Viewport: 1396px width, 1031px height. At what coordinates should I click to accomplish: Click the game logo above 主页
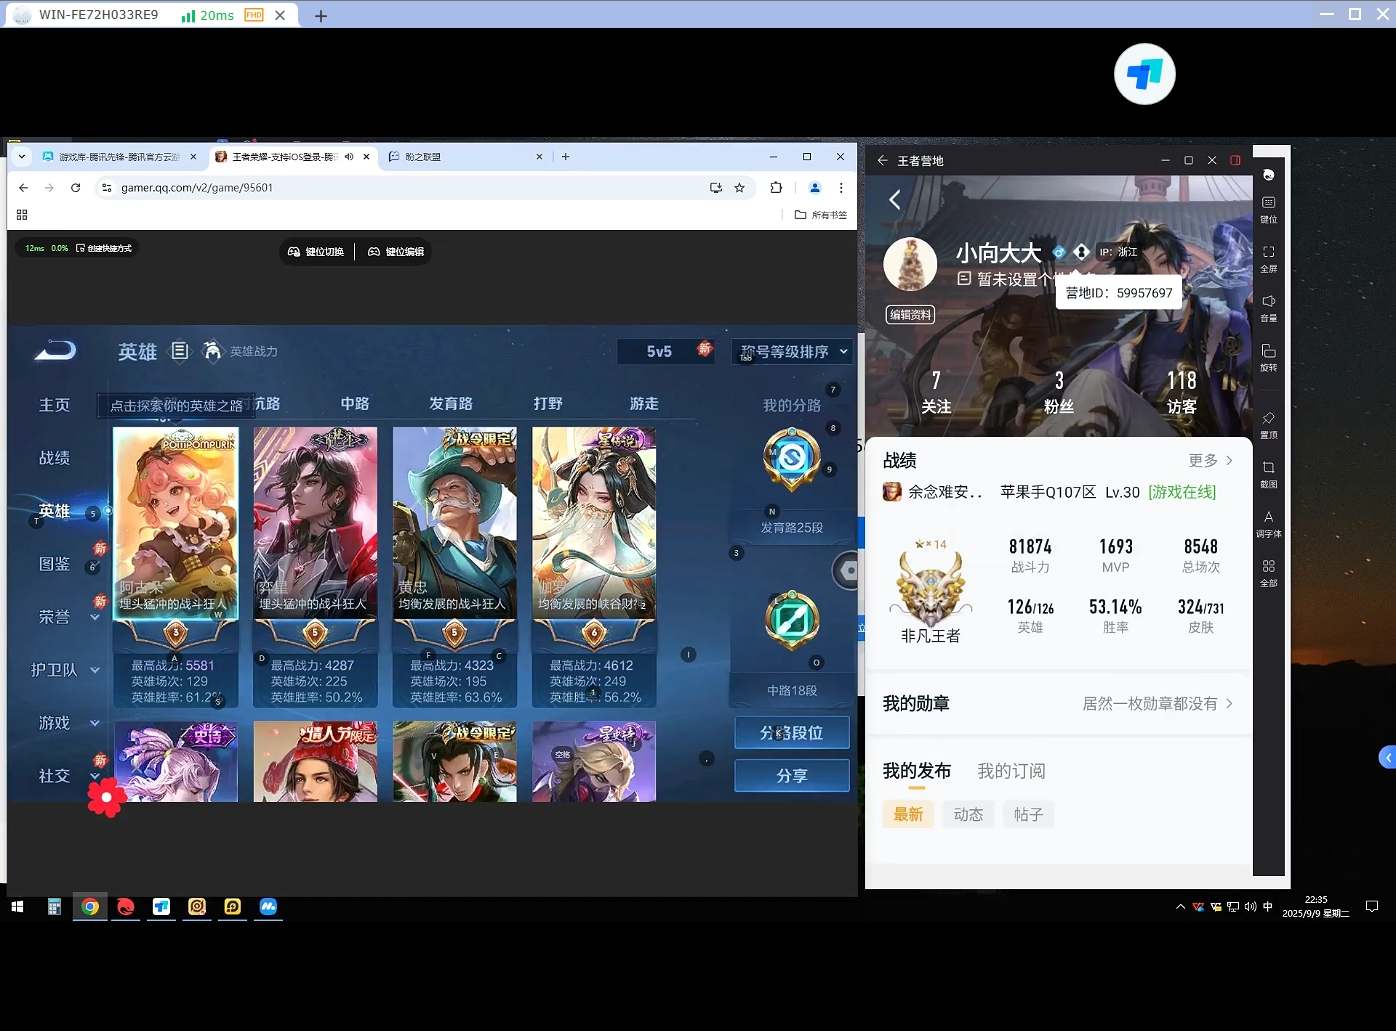click(x=55, y=350)
